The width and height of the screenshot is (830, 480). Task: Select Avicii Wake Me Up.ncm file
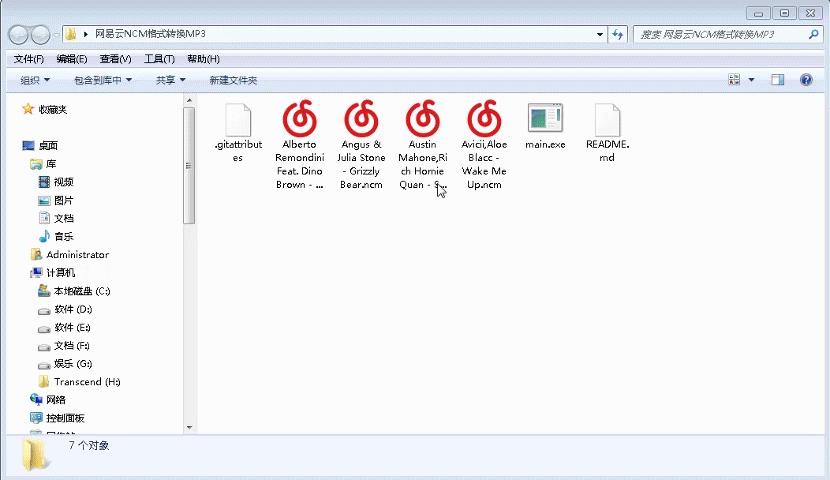[483, 121]
